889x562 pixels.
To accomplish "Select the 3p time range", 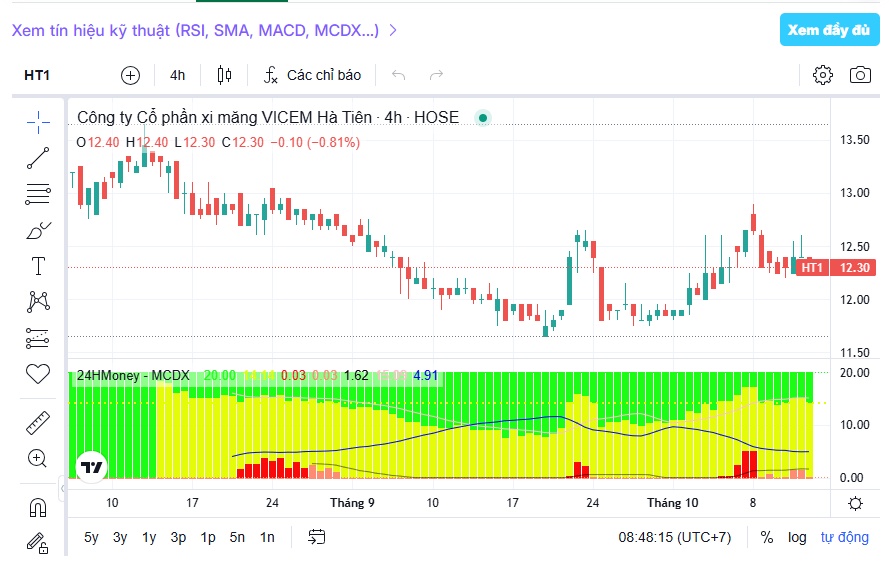I will click(179, 537).
